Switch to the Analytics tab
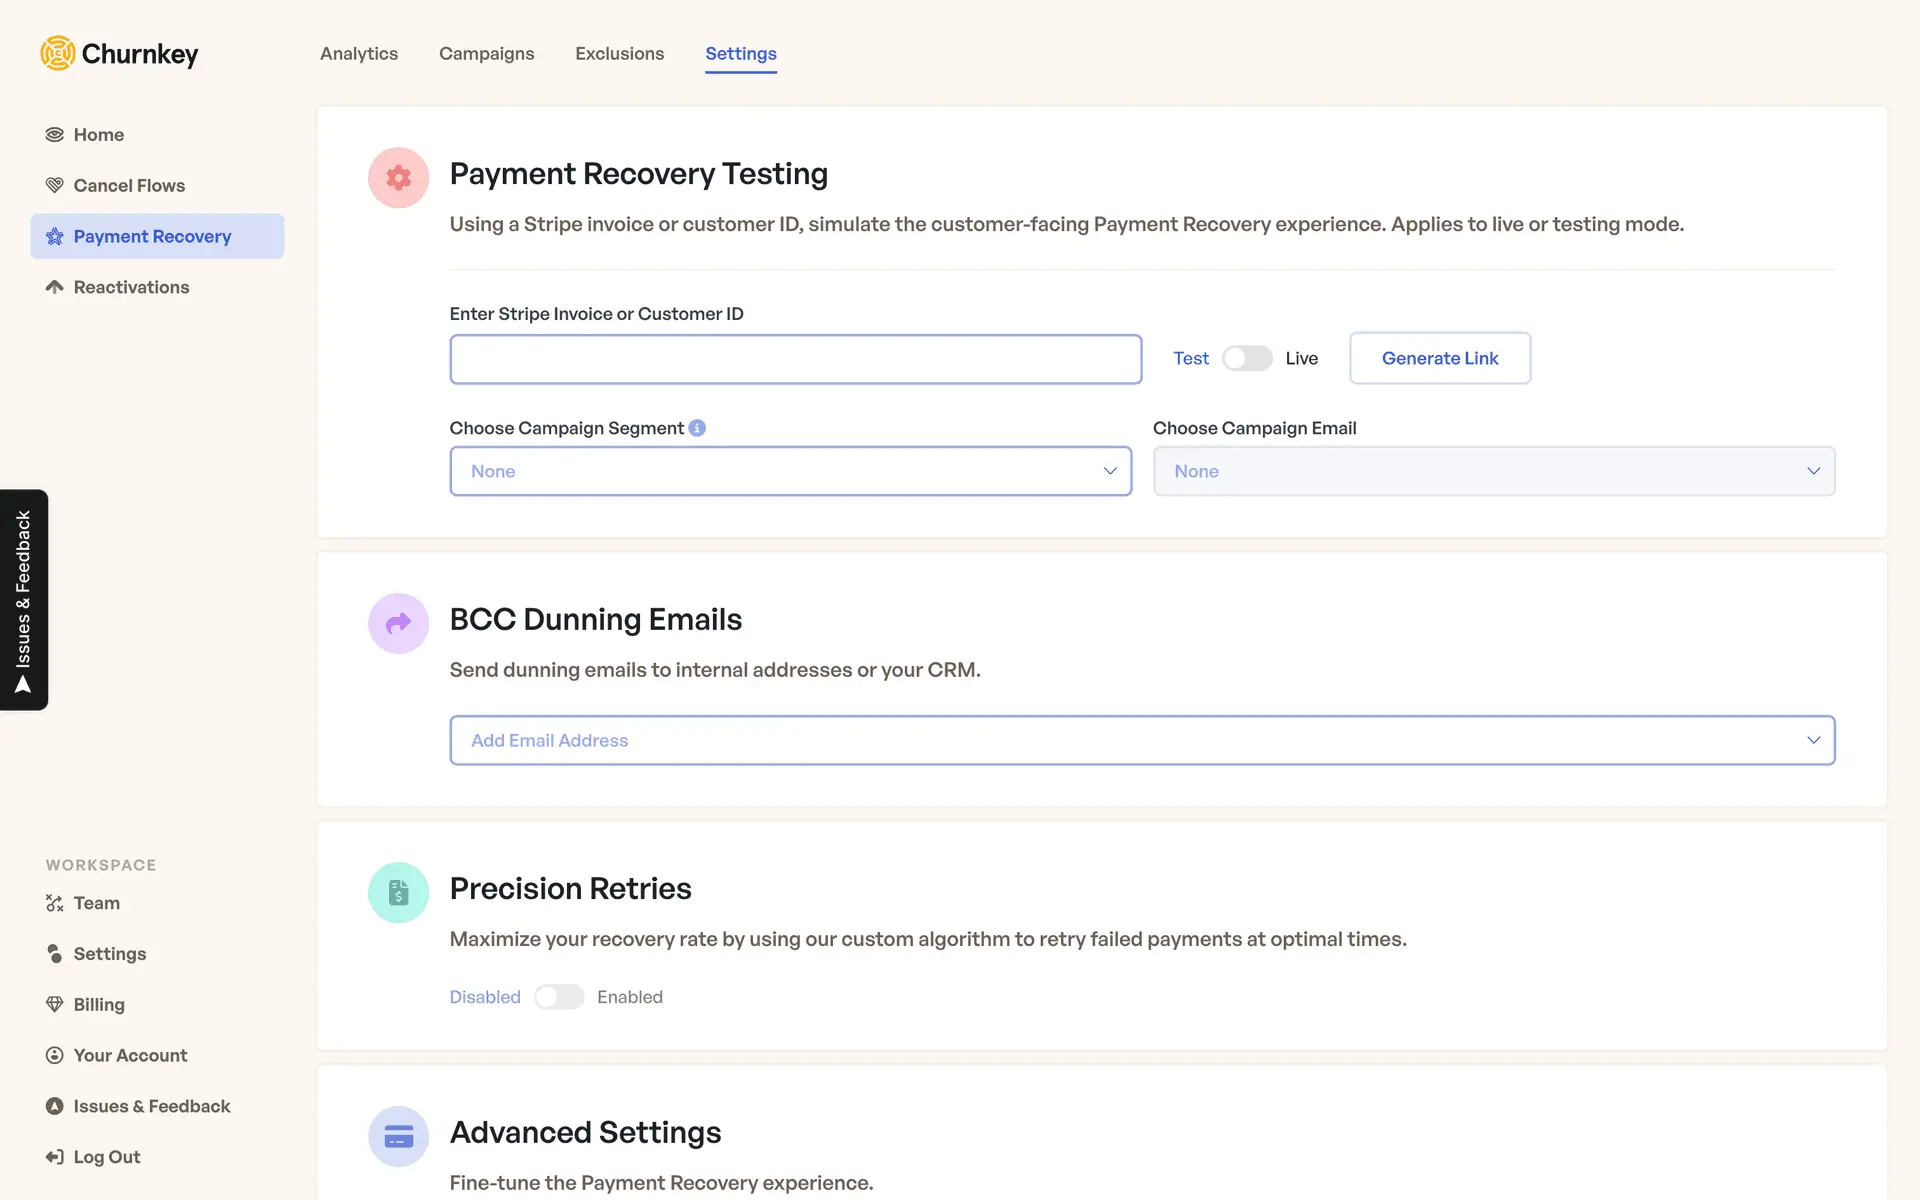 tap(359, 54)
